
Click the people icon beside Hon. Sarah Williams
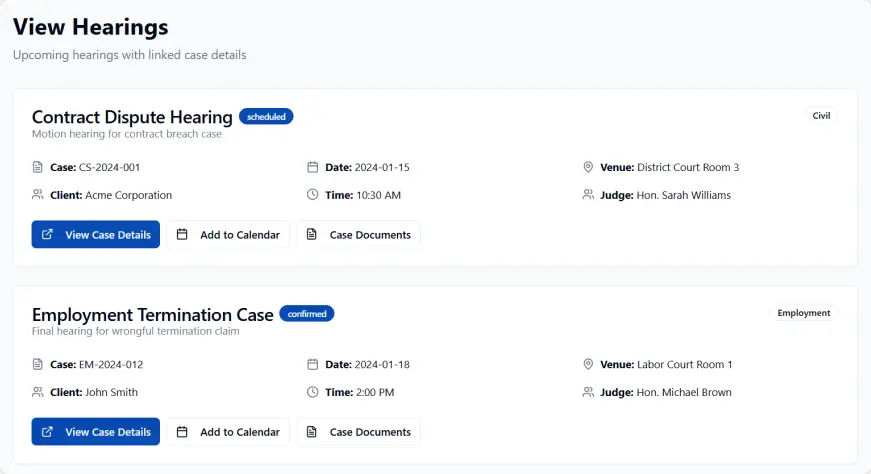pos(588,195)
